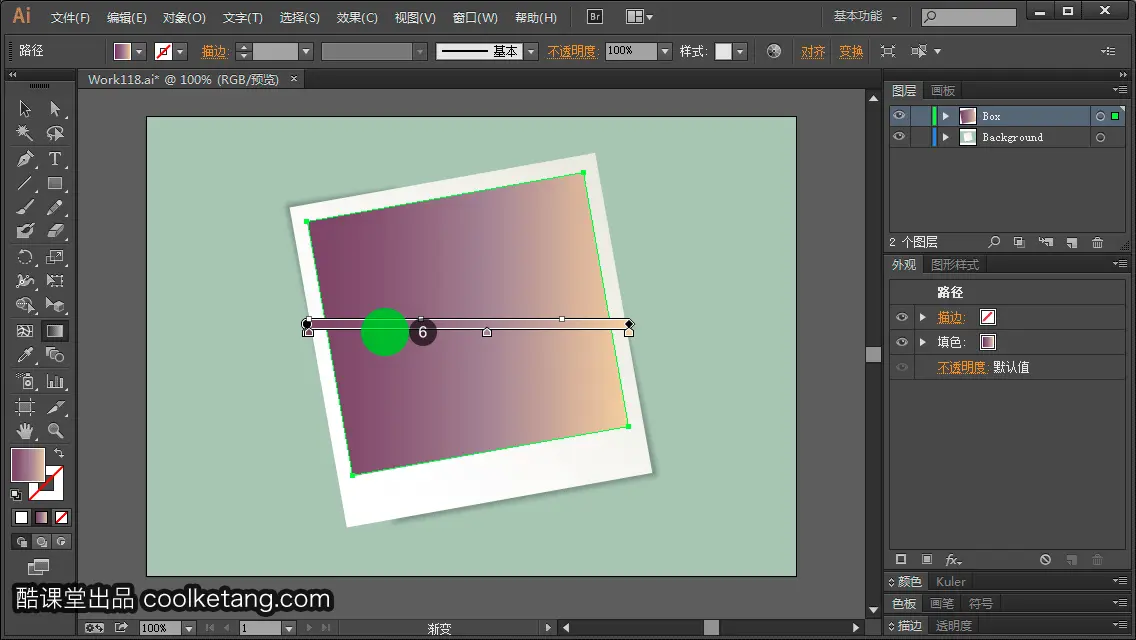Screen dimensions: 1136x640
Task: Expand the Box layer
Action: click(x=945, y=116)
